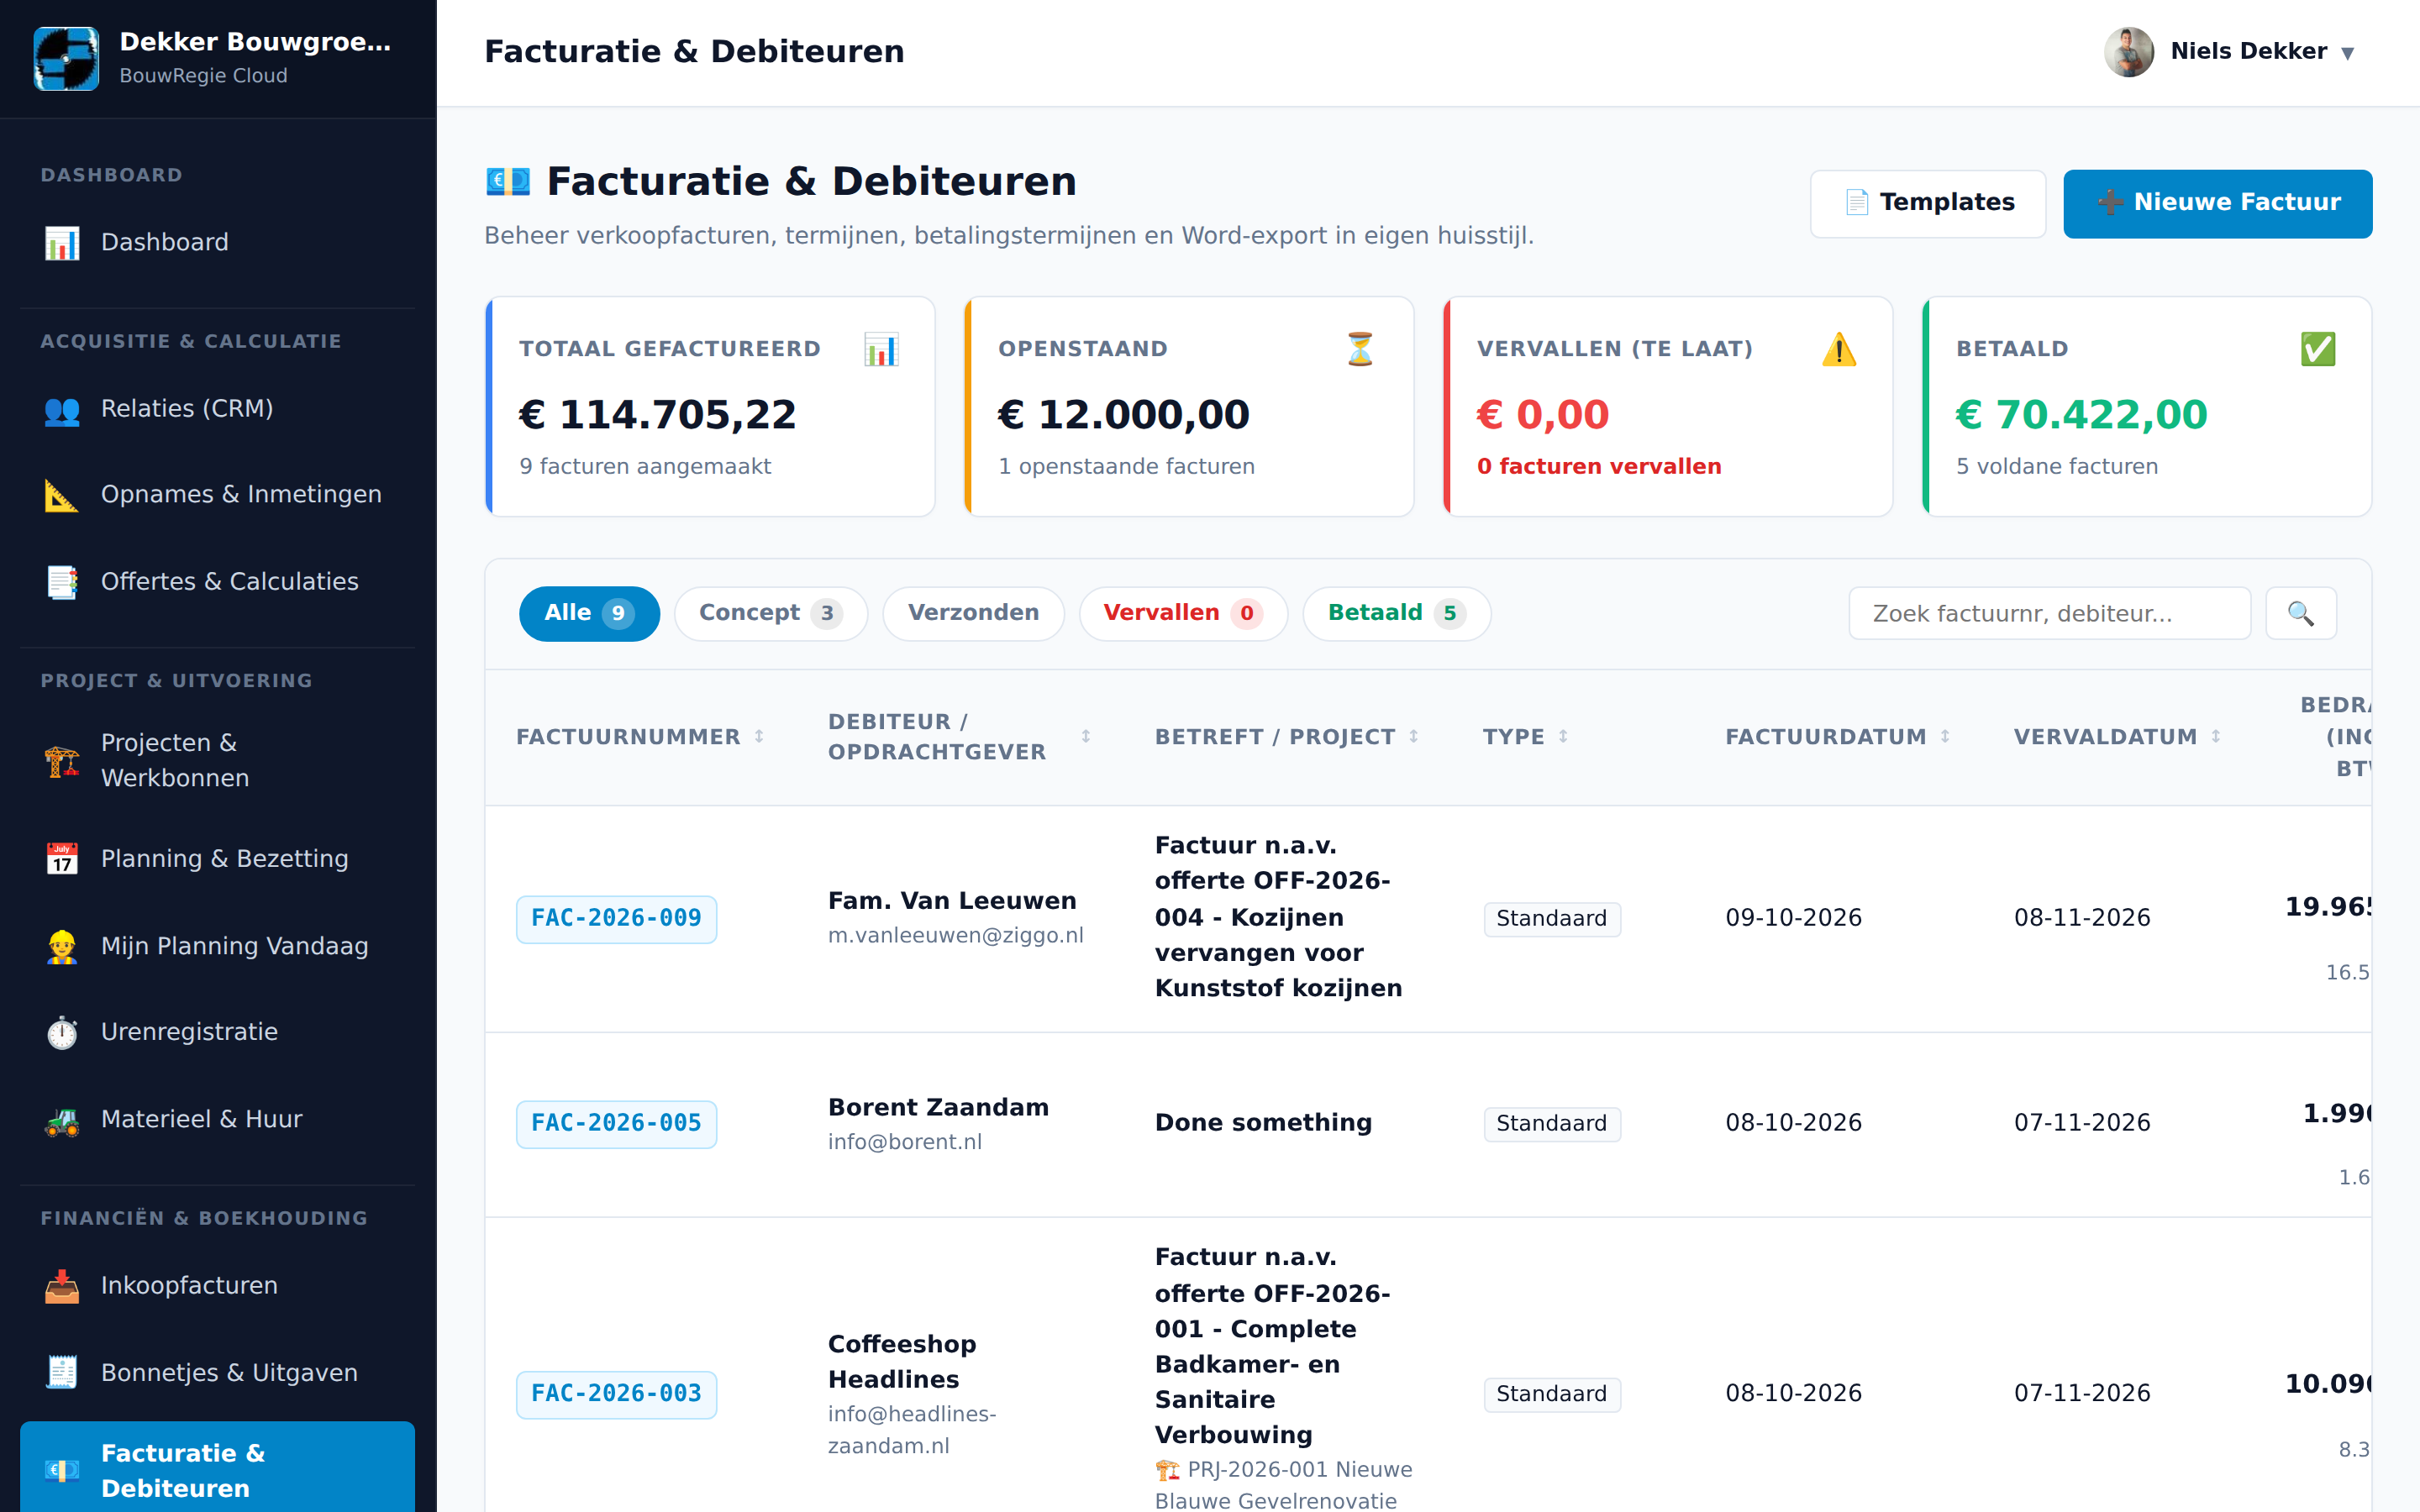Focus the Zoek factuurnr, debiteur search field
The image size is (2420, 1512).
[2049, 613]
